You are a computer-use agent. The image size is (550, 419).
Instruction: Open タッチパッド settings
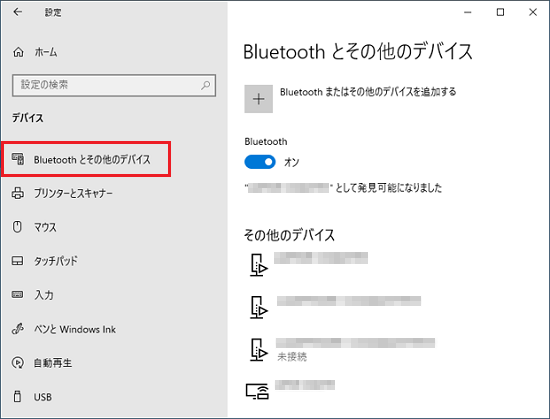click(x=55, y=261)
